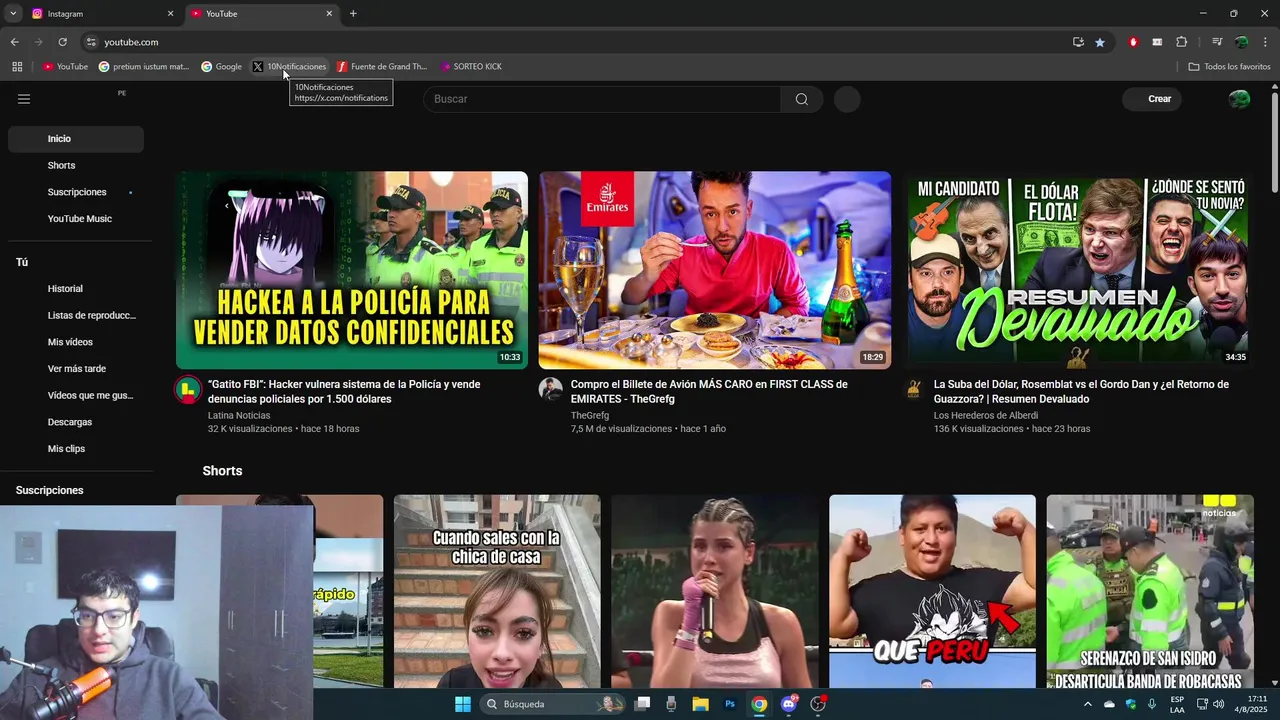Viewport: 1280px width, 720px height.
Task: Open the 10Notificaciones X bookmark
Action: coord(289,66)
